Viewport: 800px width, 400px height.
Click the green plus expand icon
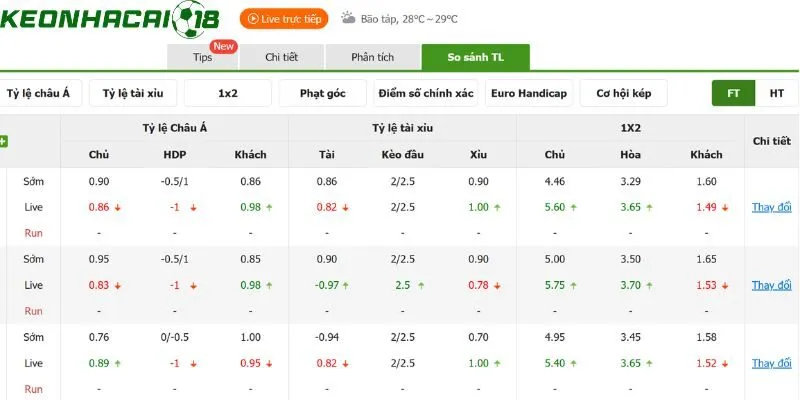3,141
